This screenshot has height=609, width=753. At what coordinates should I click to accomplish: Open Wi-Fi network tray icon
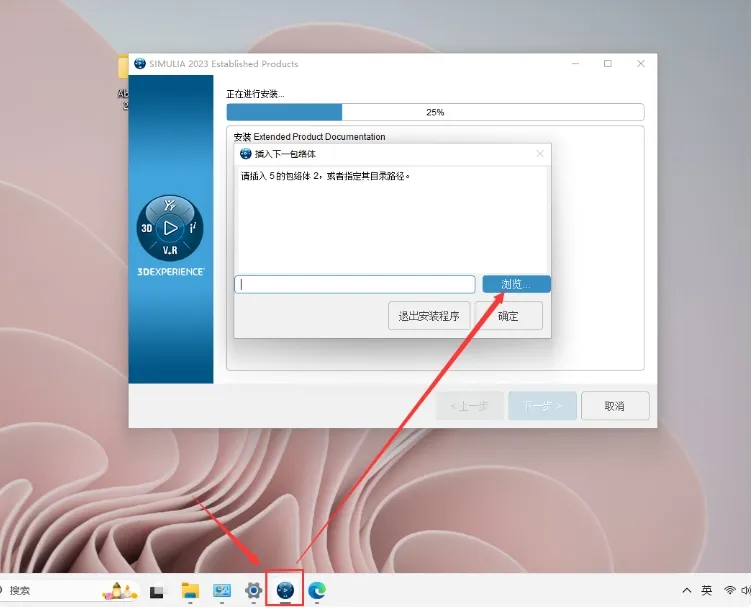(x=729, y=590)
